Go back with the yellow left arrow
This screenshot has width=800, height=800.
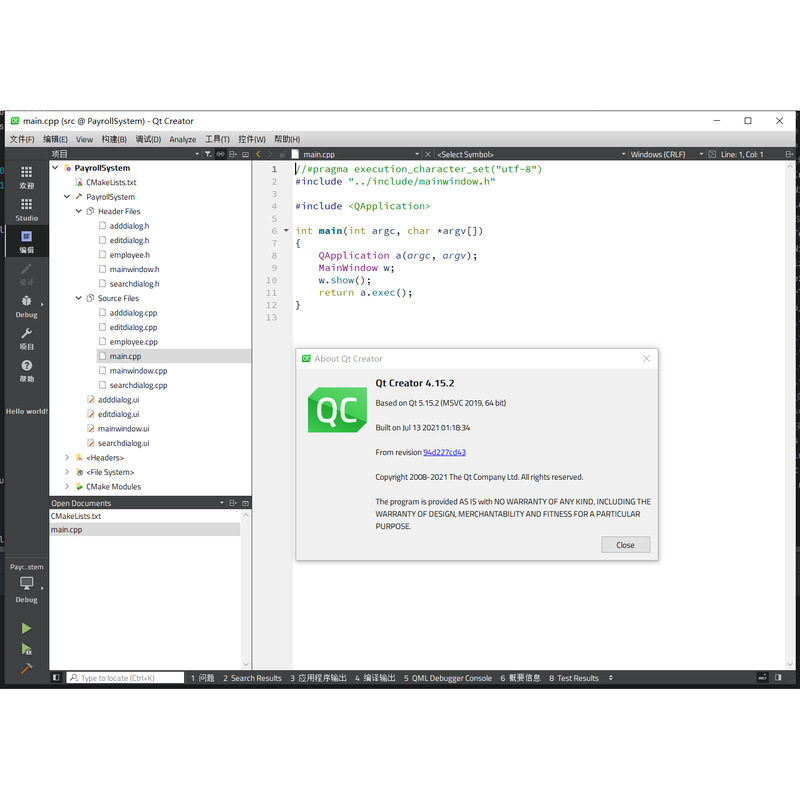coord(258,154)
